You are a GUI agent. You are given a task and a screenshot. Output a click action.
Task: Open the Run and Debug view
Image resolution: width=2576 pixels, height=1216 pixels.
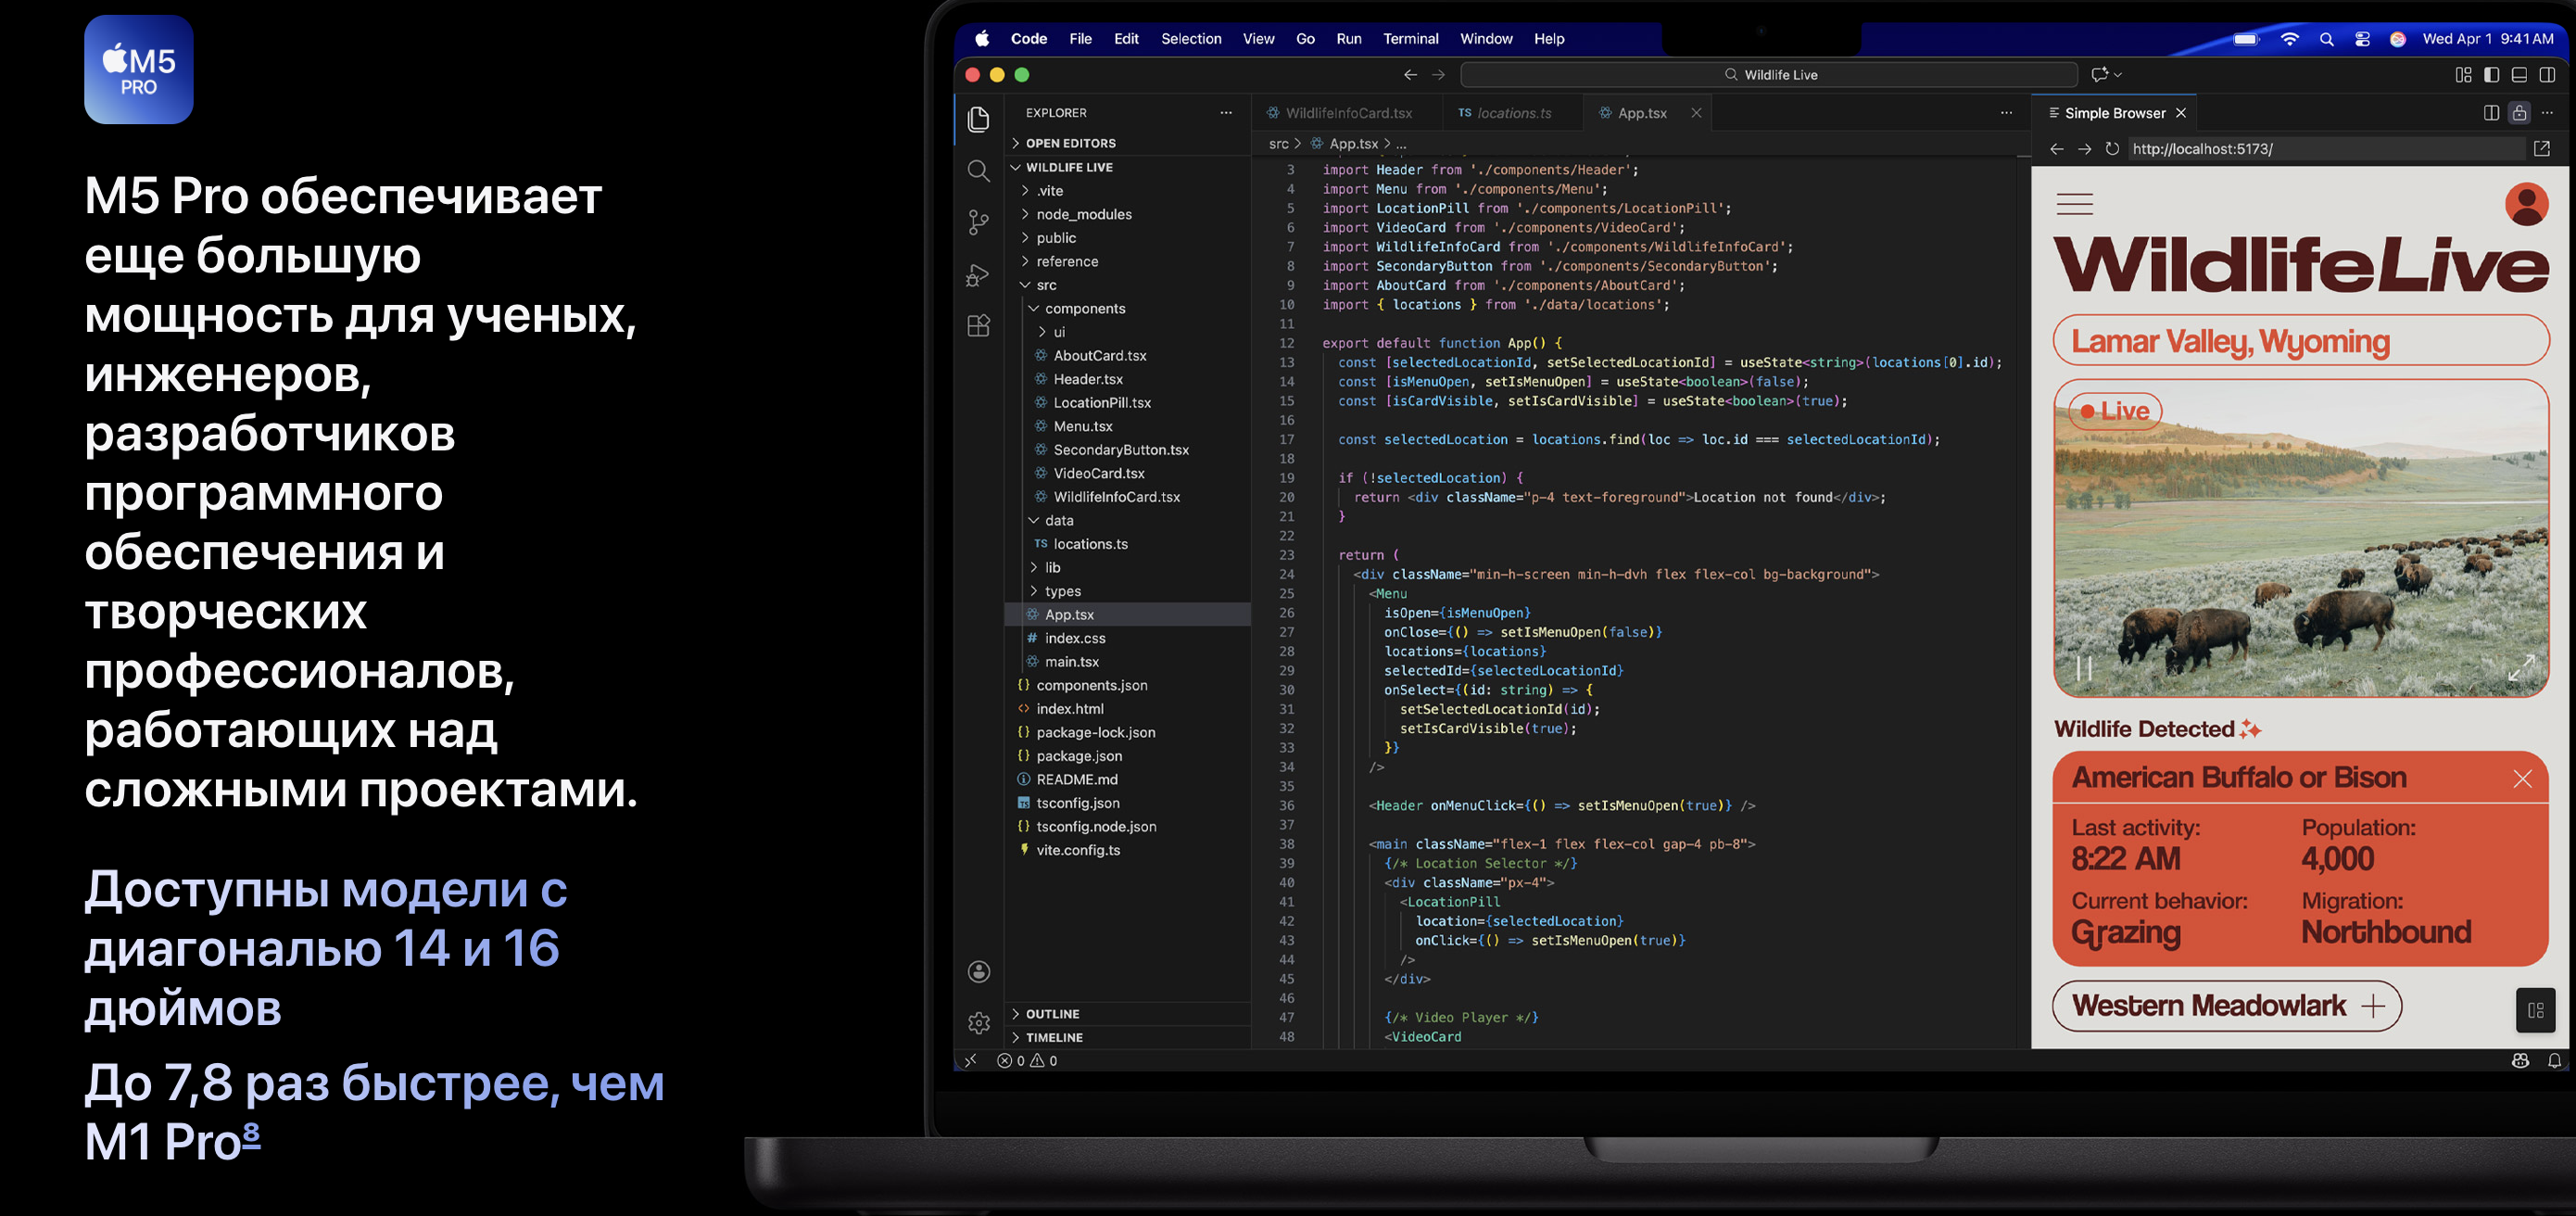tap(978, 275)
